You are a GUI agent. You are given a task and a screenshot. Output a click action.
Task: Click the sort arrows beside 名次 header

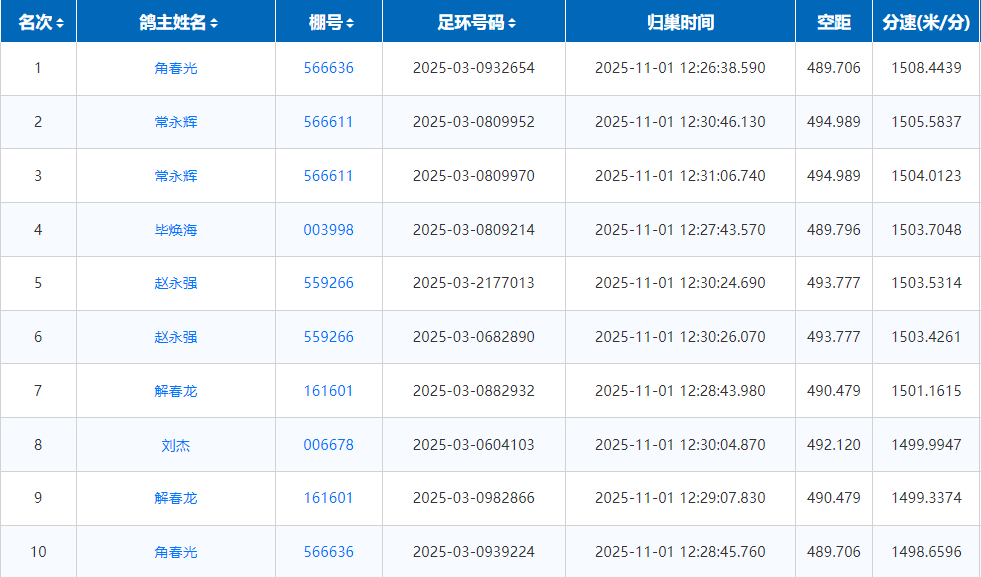click(x=61, y=23)
